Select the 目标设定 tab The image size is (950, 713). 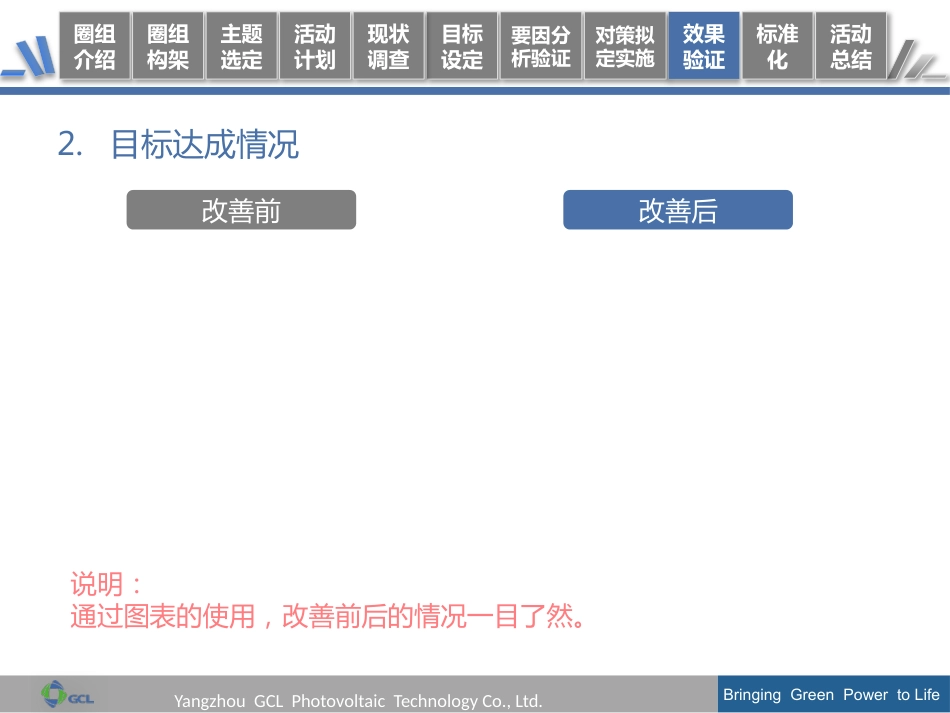click(x=462, y=46)
